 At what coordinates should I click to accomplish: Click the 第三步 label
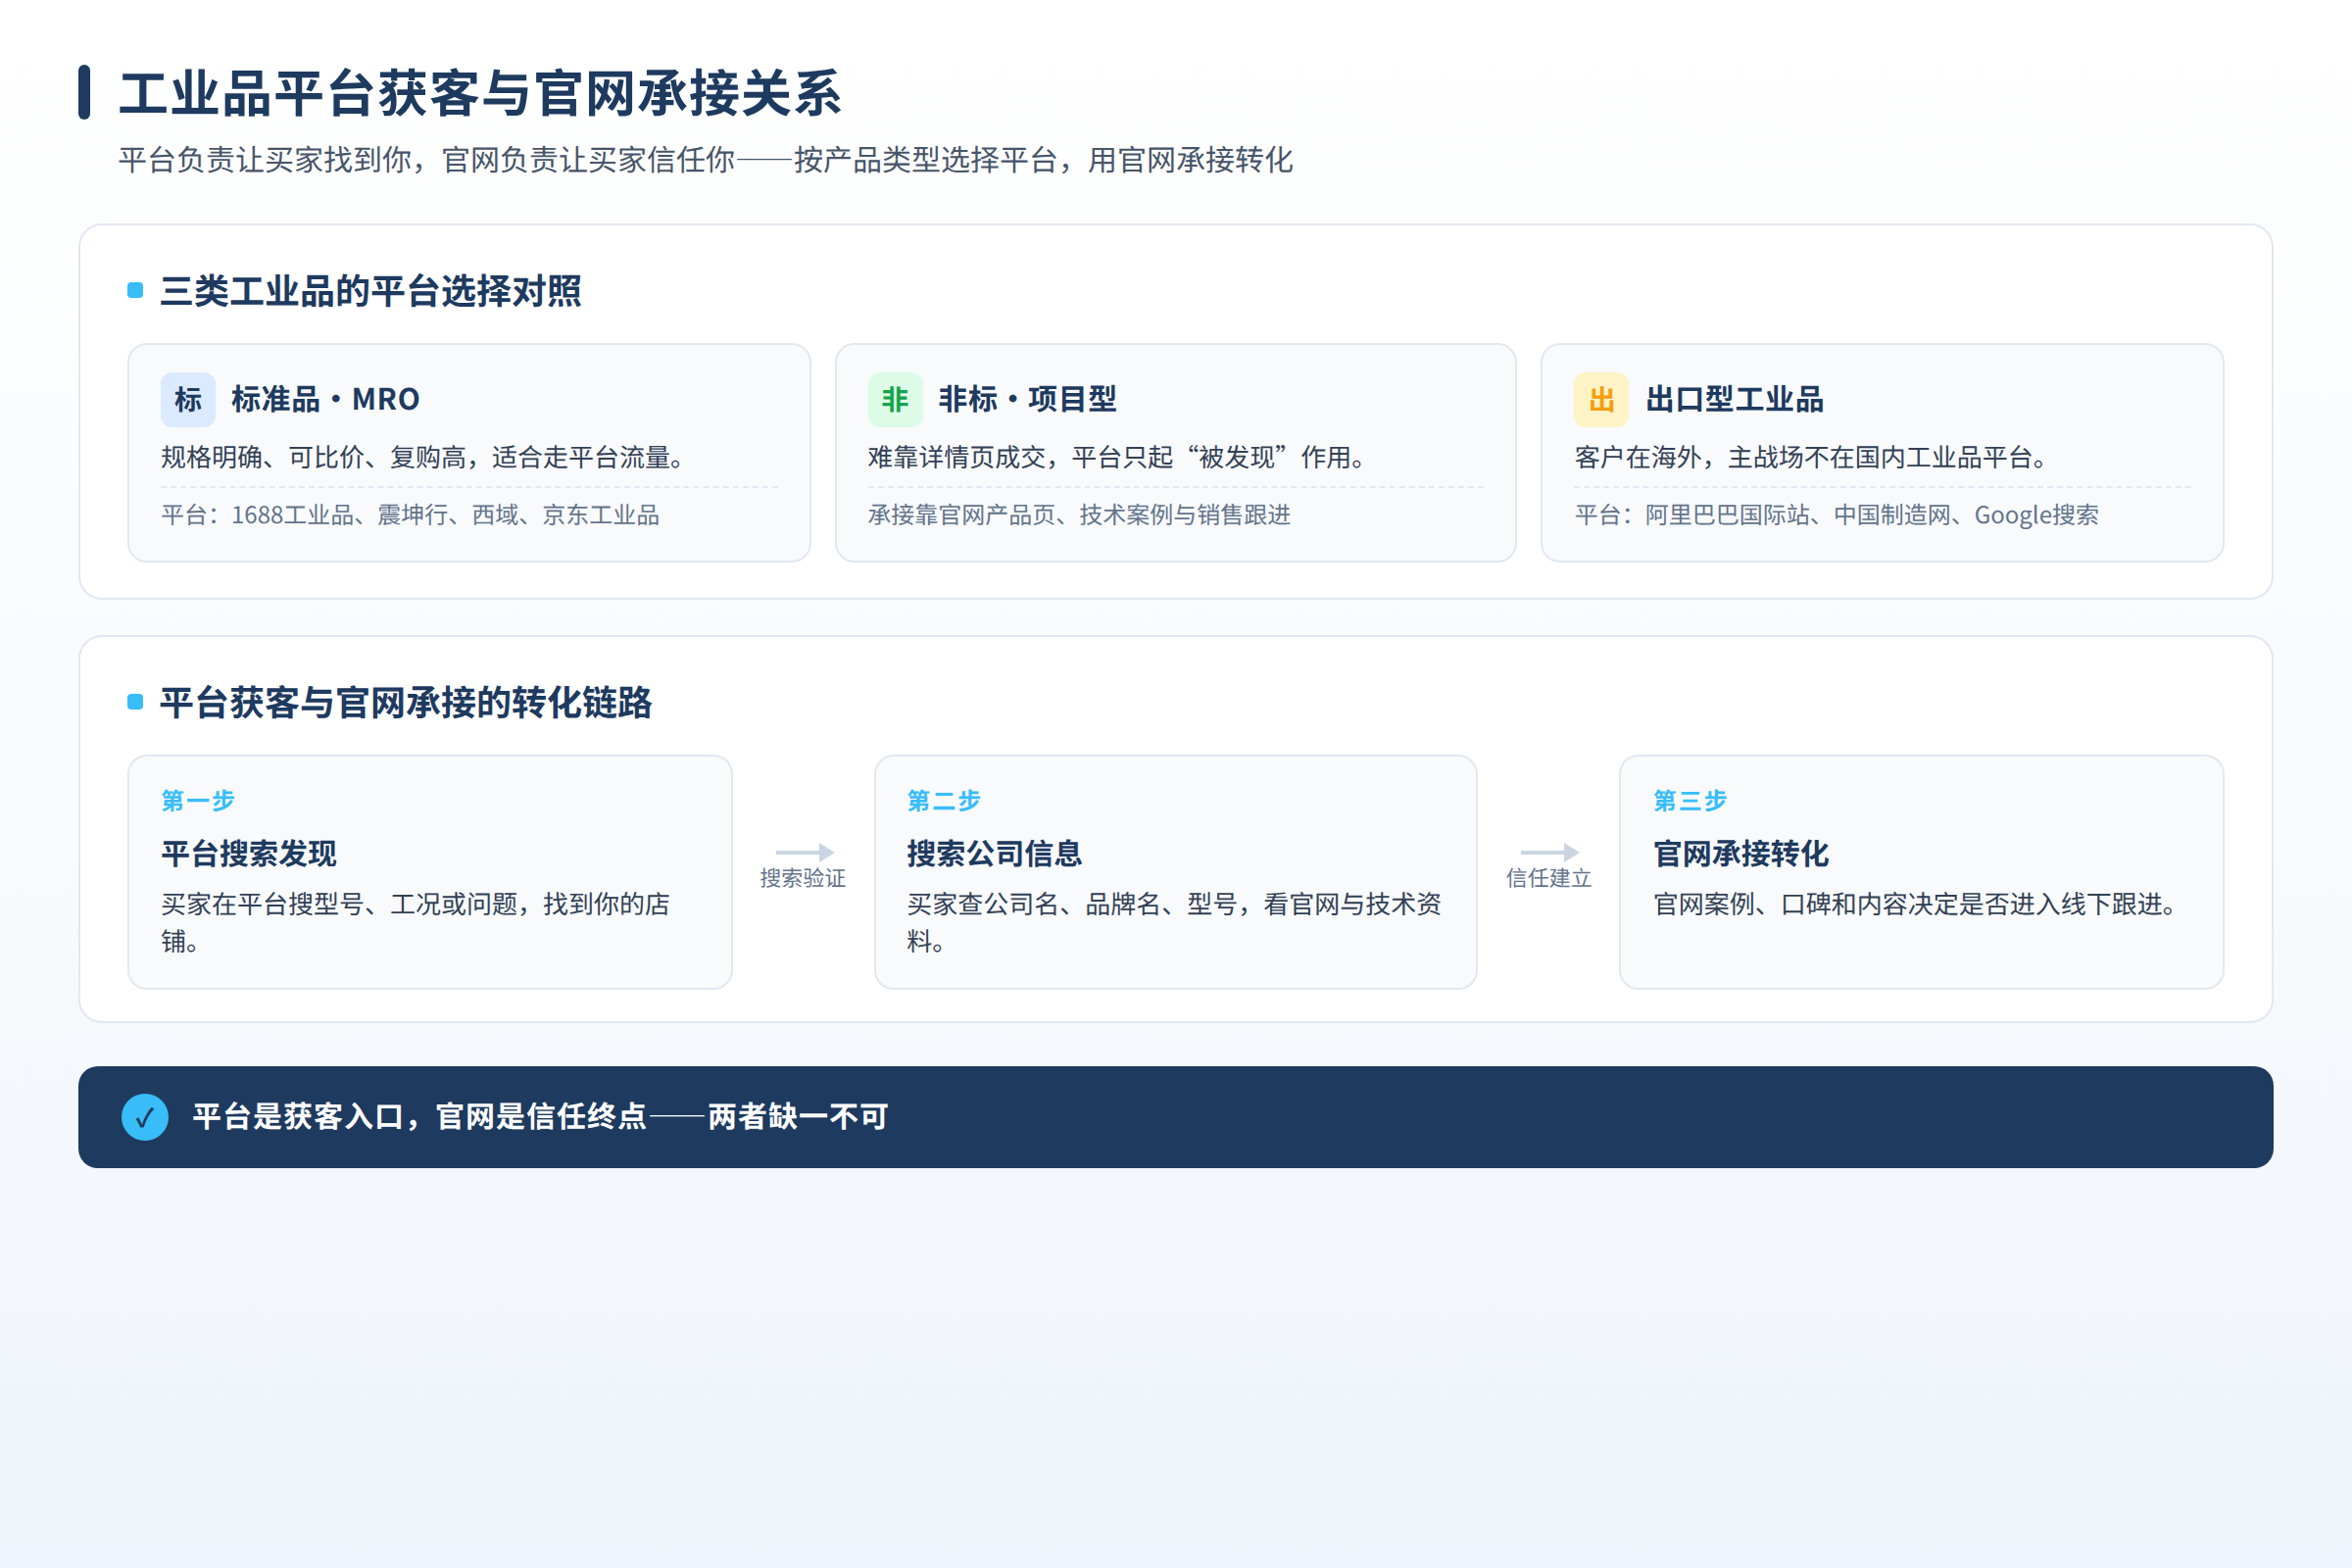1690,800
